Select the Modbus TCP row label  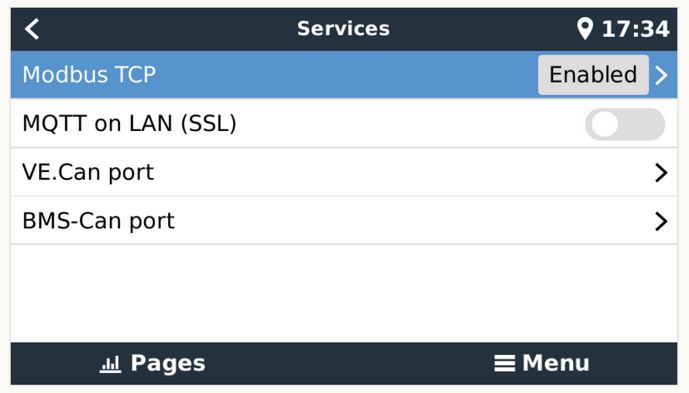coord(89,75)
